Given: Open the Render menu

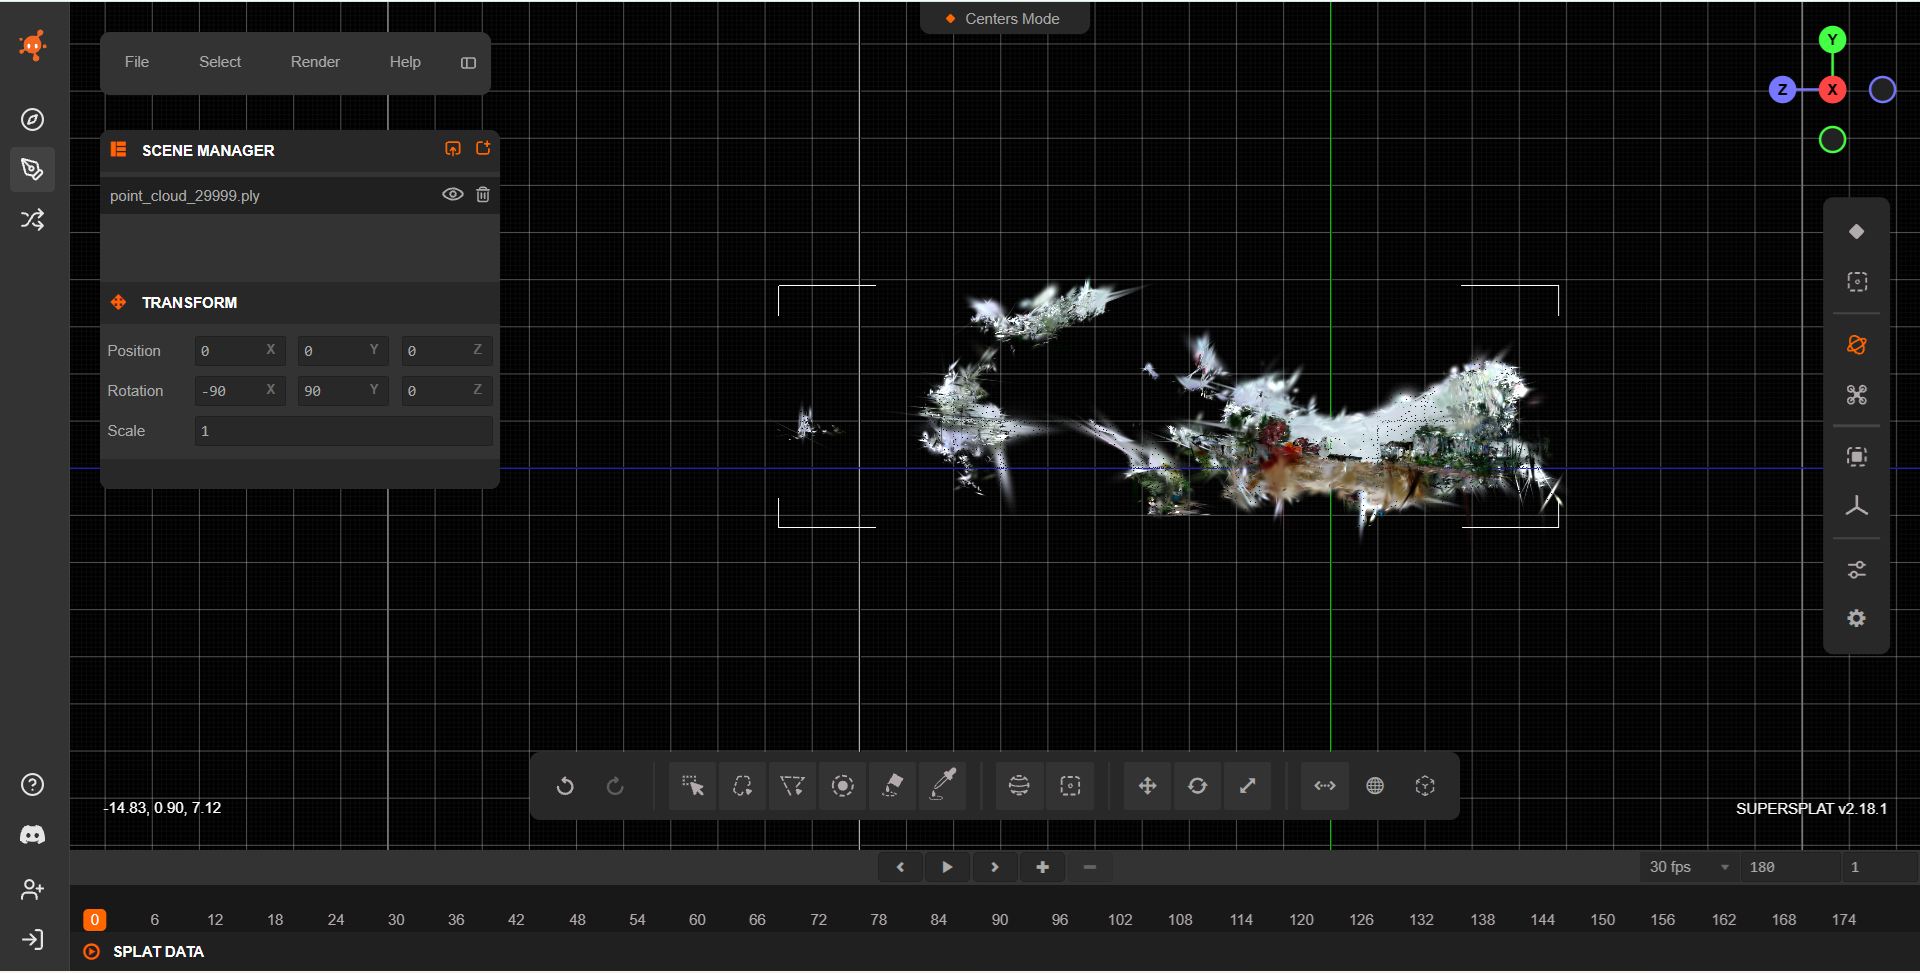Looking at the screenshot, I should pyautogui.click(x=315, y=62).
